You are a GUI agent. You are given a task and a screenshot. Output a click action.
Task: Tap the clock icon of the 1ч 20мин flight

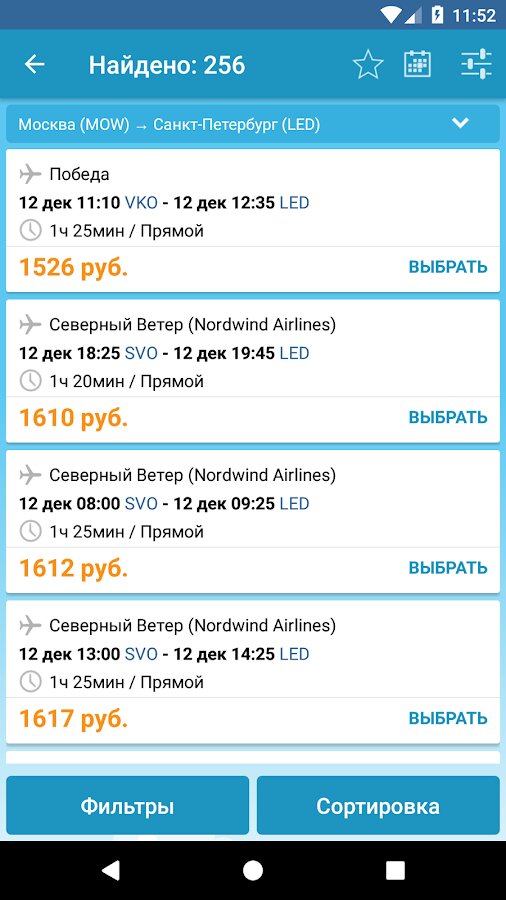[x=30, y=381]
